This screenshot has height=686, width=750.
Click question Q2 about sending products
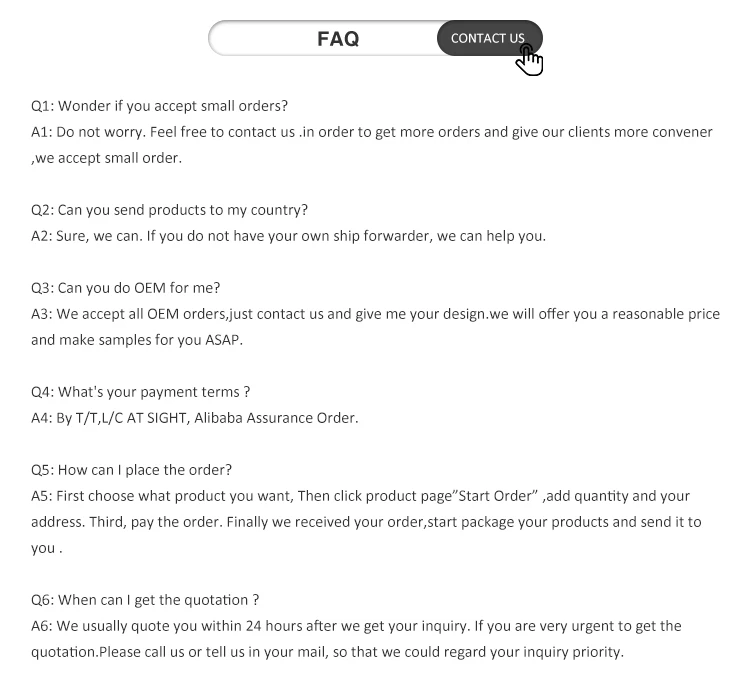coord(169,210)
